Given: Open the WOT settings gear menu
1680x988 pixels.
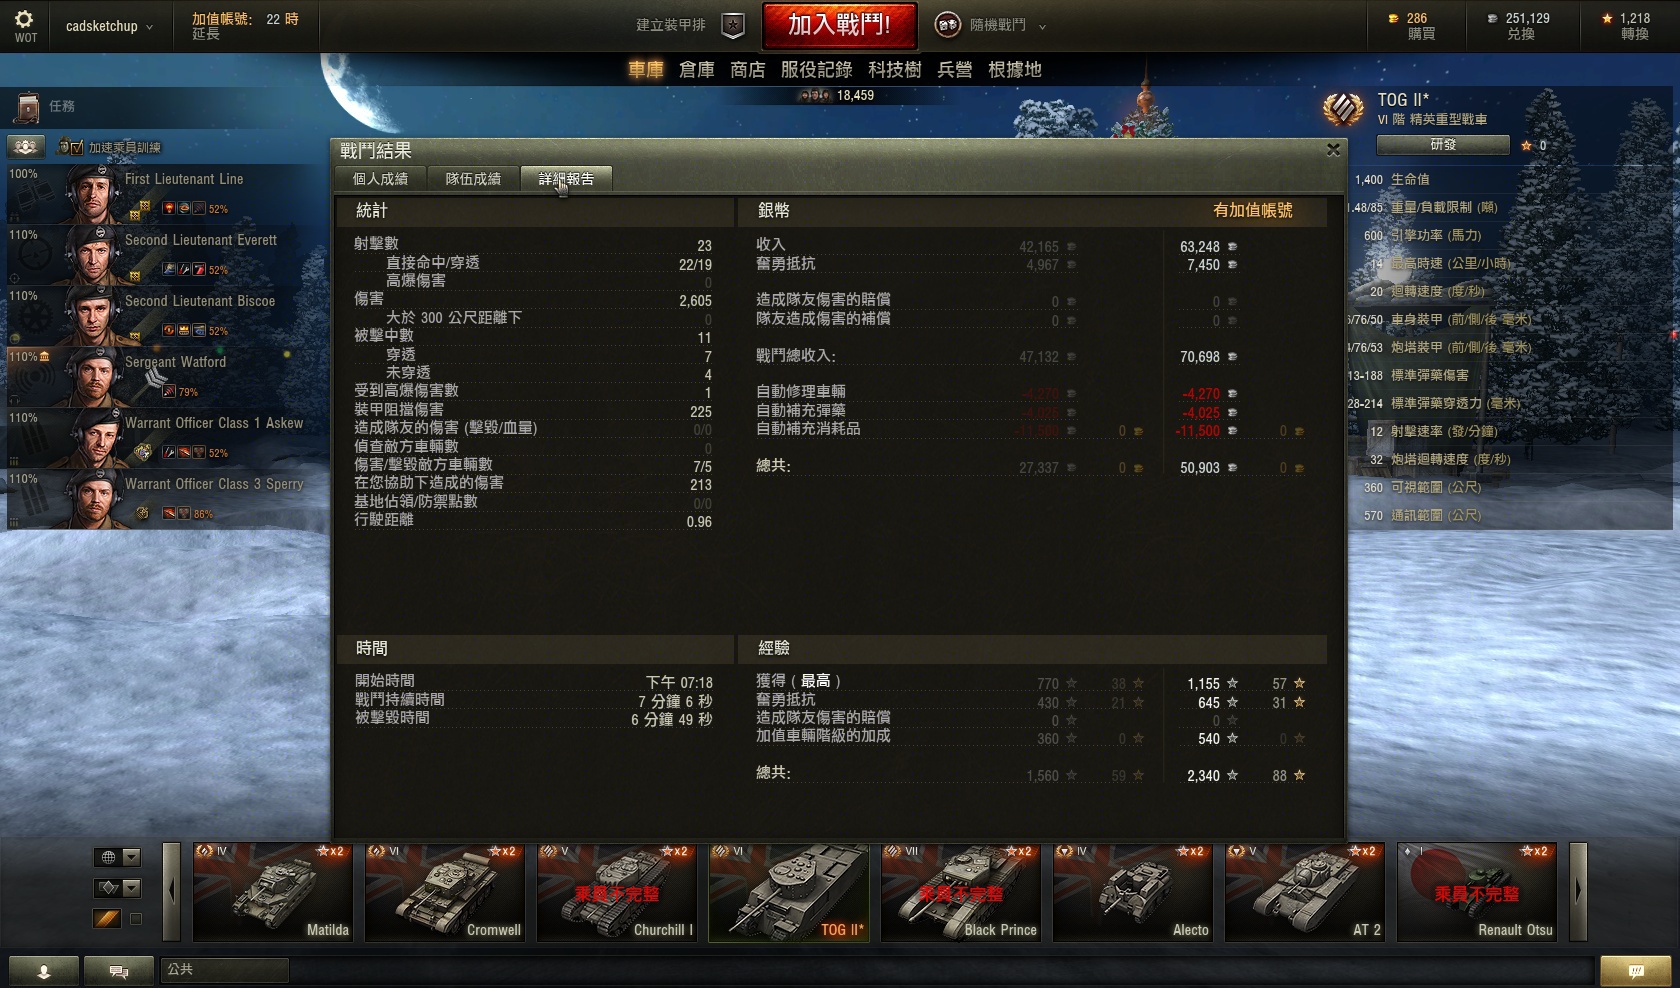Looking at the screenshot, I should [x=25, y=25].
